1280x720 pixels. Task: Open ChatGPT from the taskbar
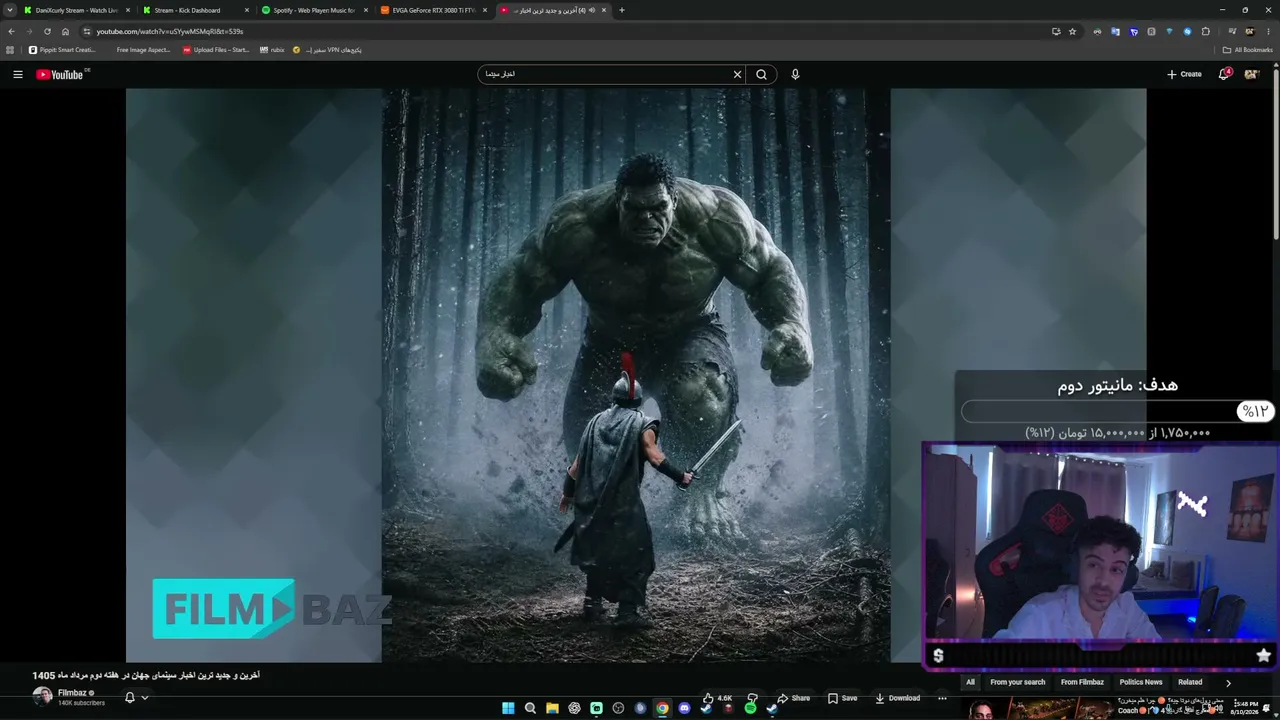574,708
